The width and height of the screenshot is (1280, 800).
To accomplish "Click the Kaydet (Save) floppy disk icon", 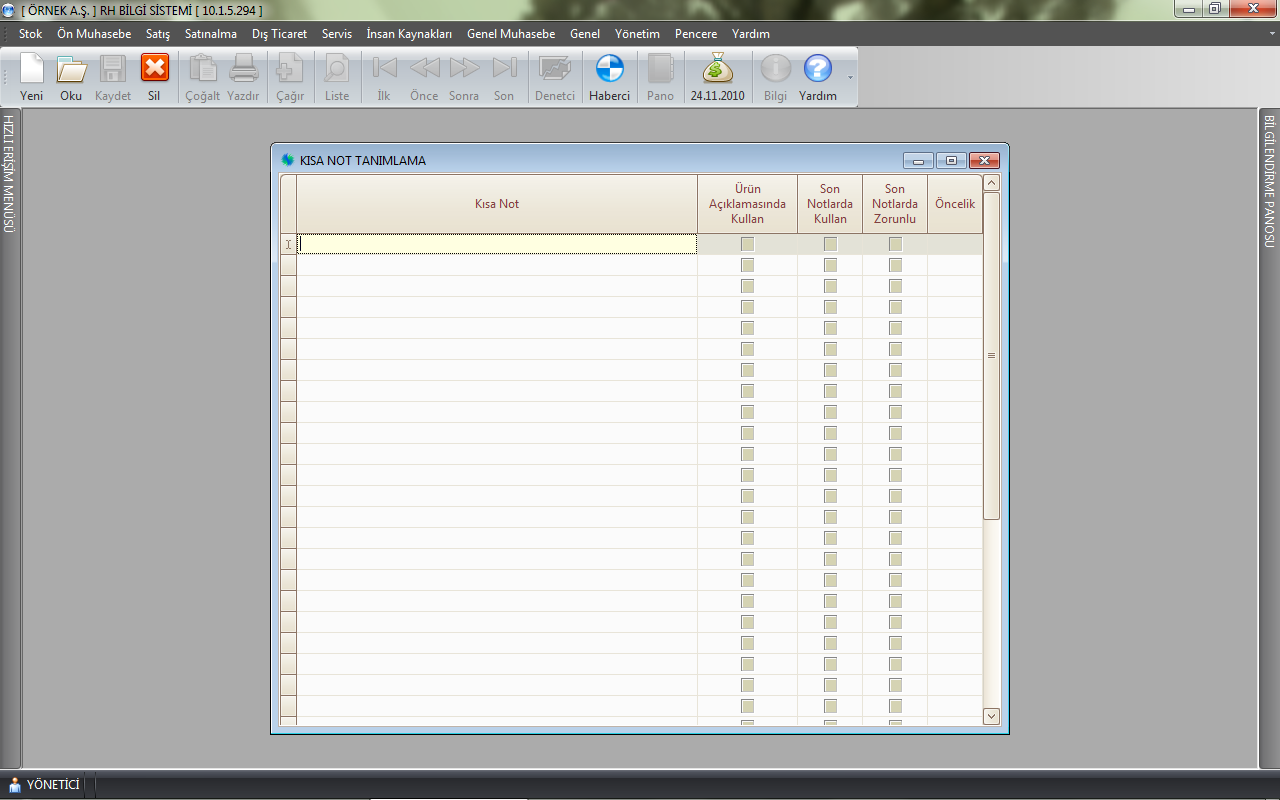I will click(x=113, y=70).
